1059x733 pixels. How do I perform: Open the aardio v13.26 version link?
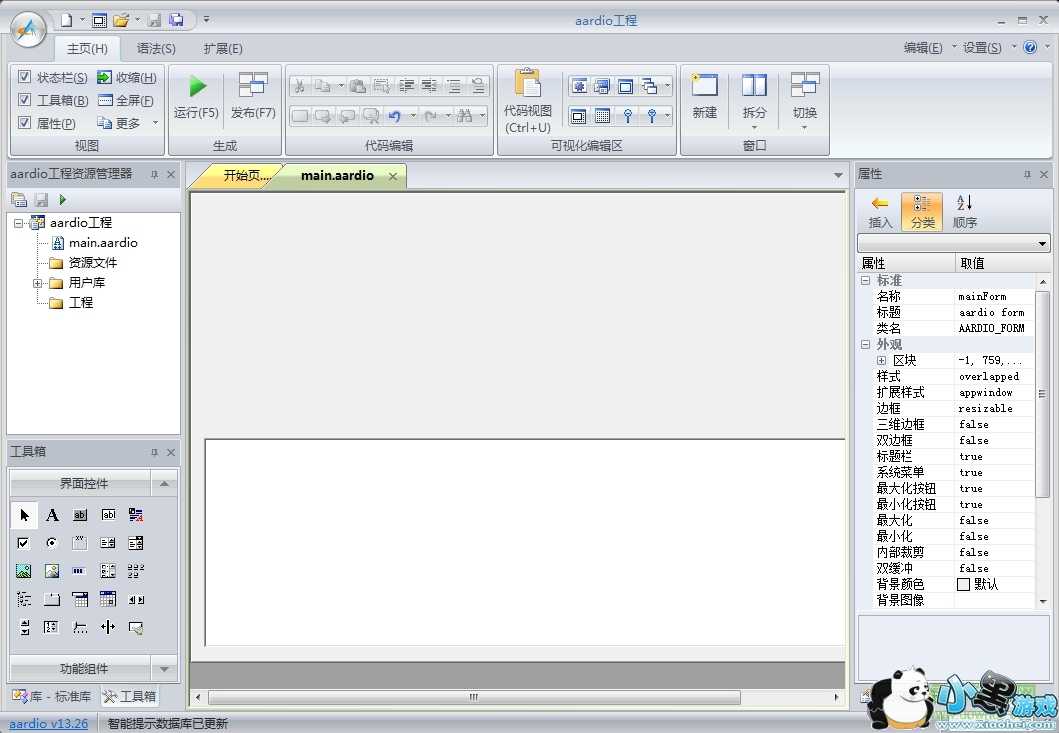pyautogui.click(x=48, y=724)
